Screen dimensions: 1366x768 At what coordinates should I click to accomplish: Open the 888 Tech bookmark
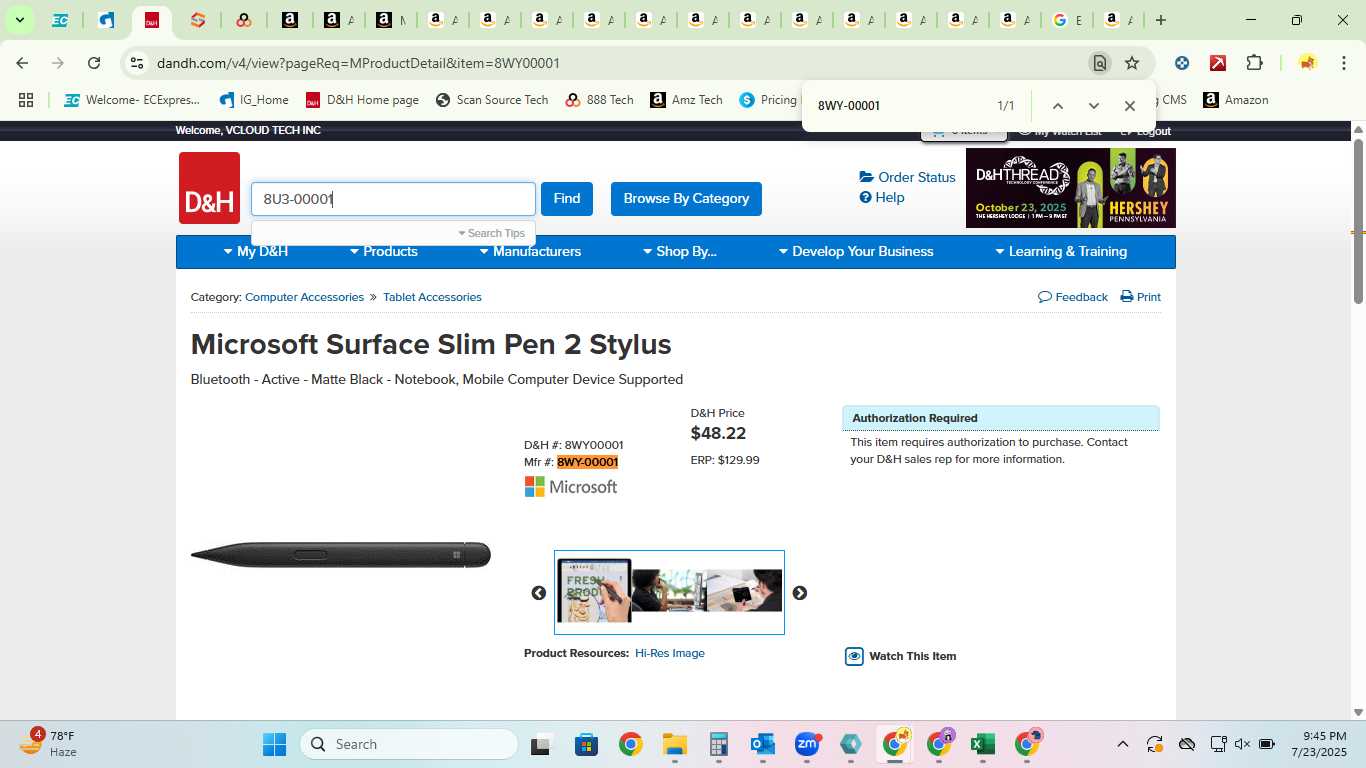tap(599, 100)
